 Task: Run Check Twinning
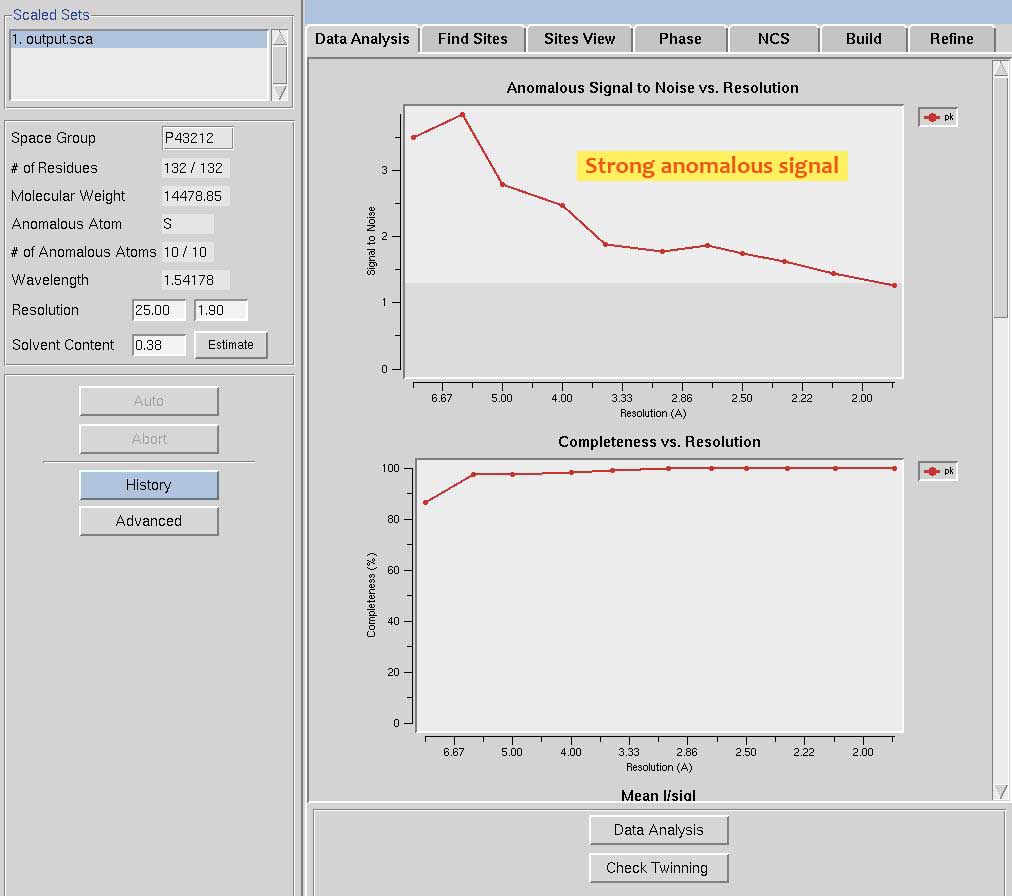click(658, 868)
